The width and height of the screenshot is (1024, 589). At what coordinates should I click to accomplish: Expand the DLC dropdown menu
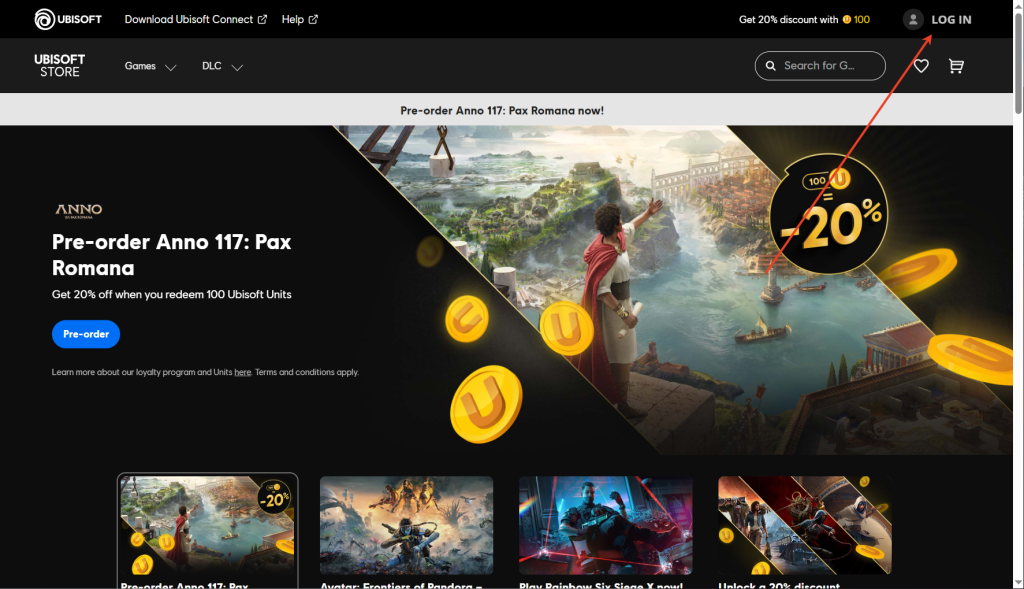pyautogui.click(x=222, y=66)
